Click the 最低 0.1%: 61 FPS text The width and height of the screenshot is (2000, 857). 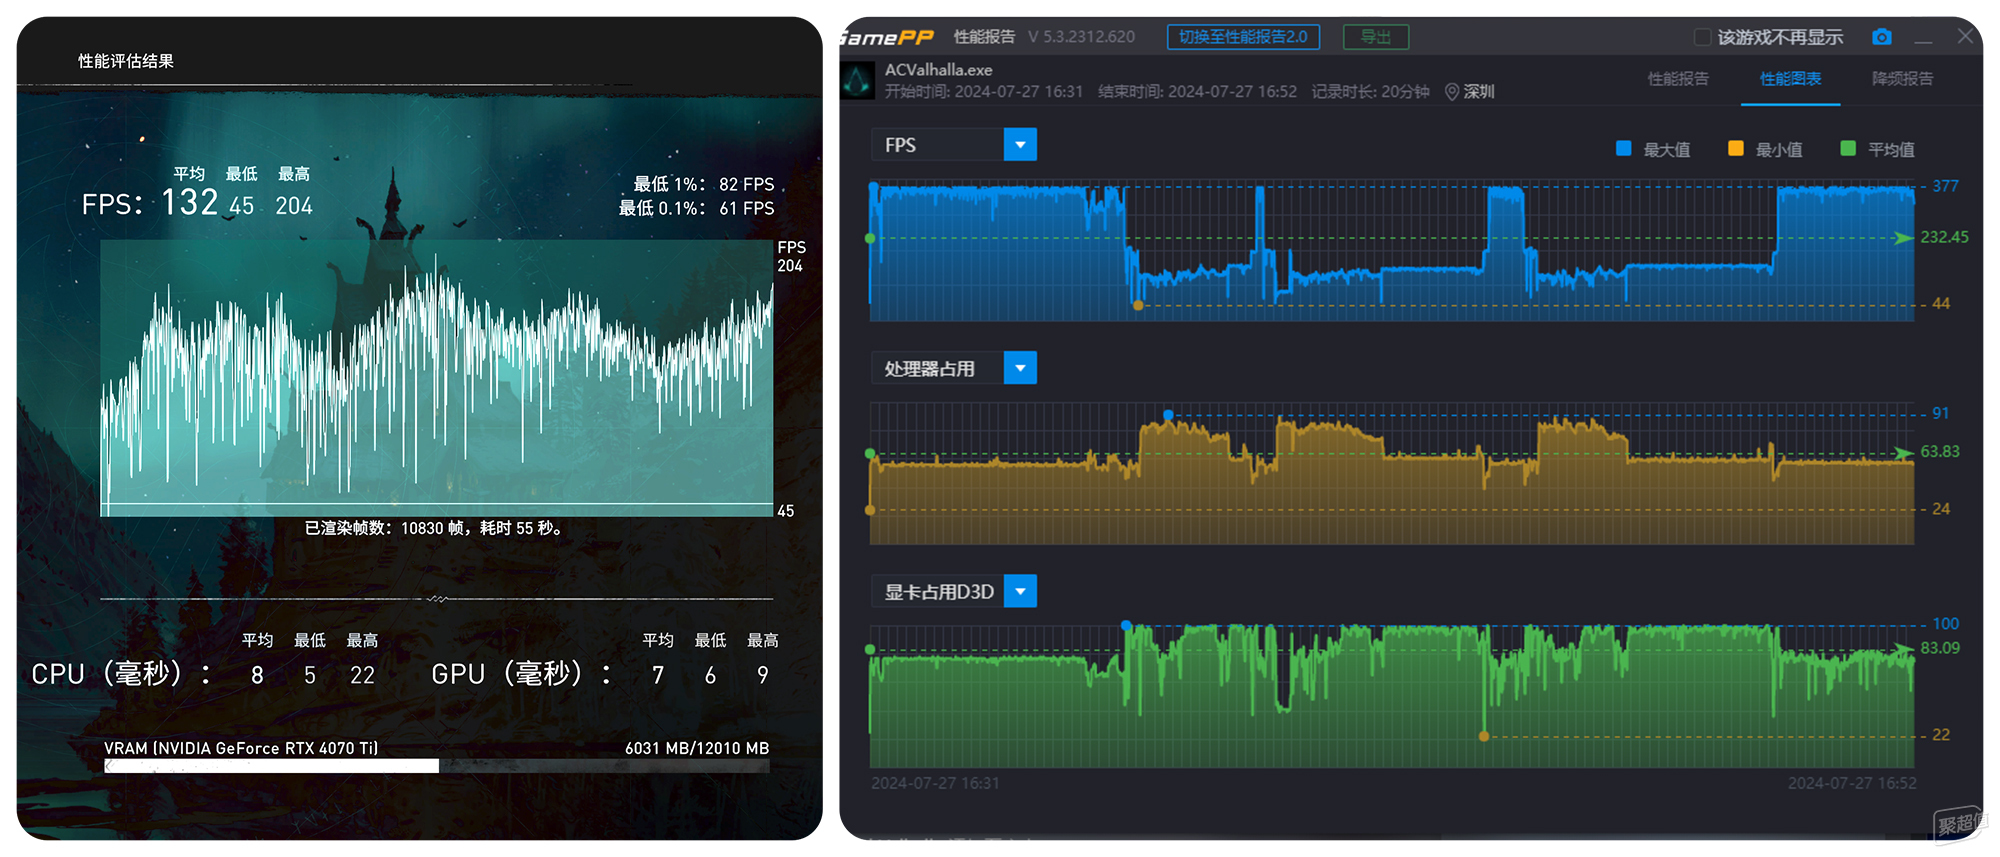click(x=696, y=208)
